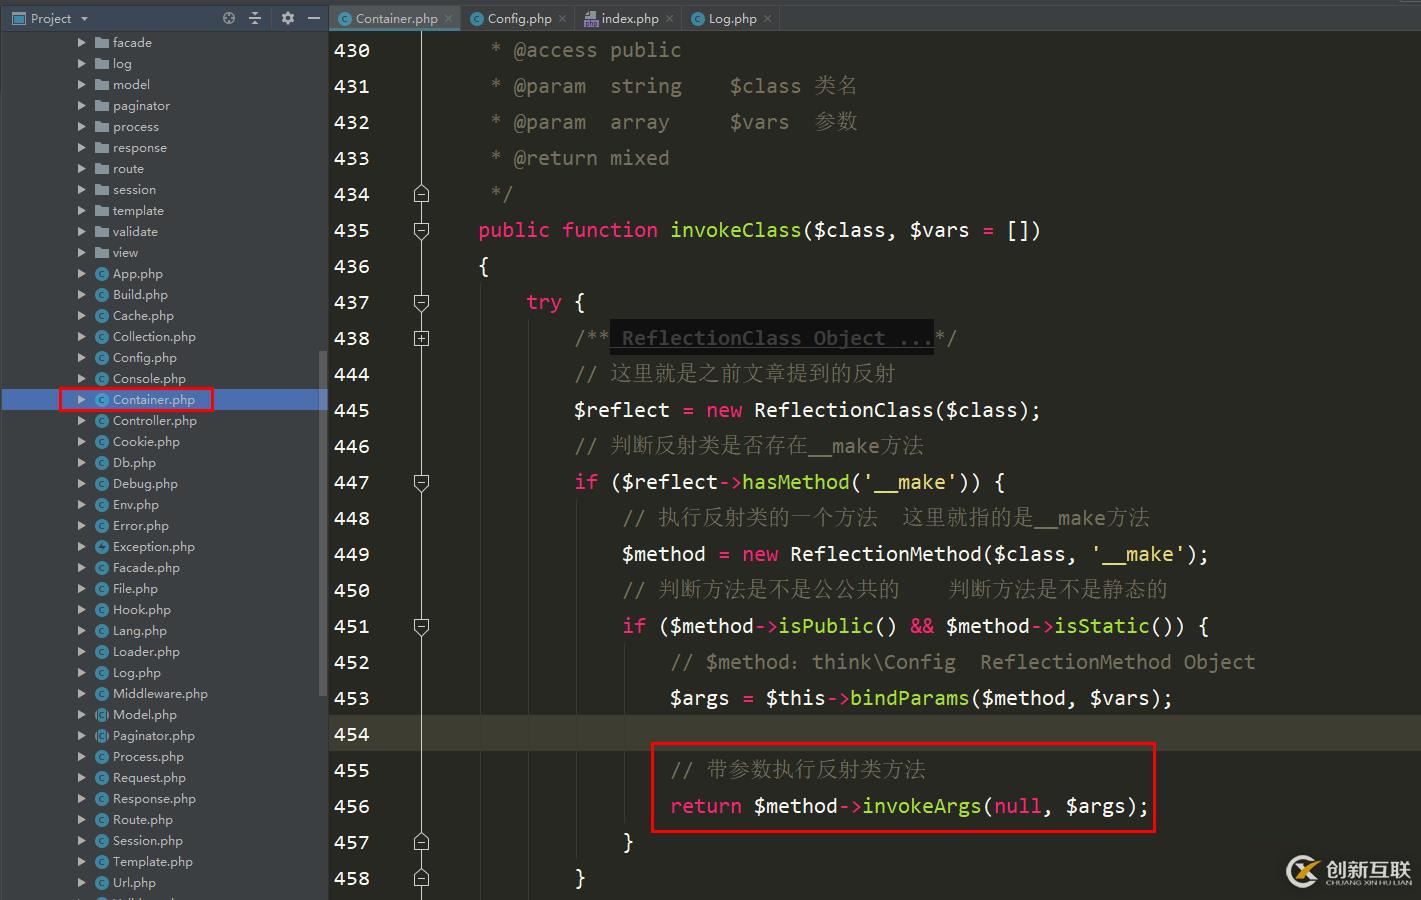This screenshot has width=1421, height=900.
Task: Click the facade folder icon
Action: 102,43
